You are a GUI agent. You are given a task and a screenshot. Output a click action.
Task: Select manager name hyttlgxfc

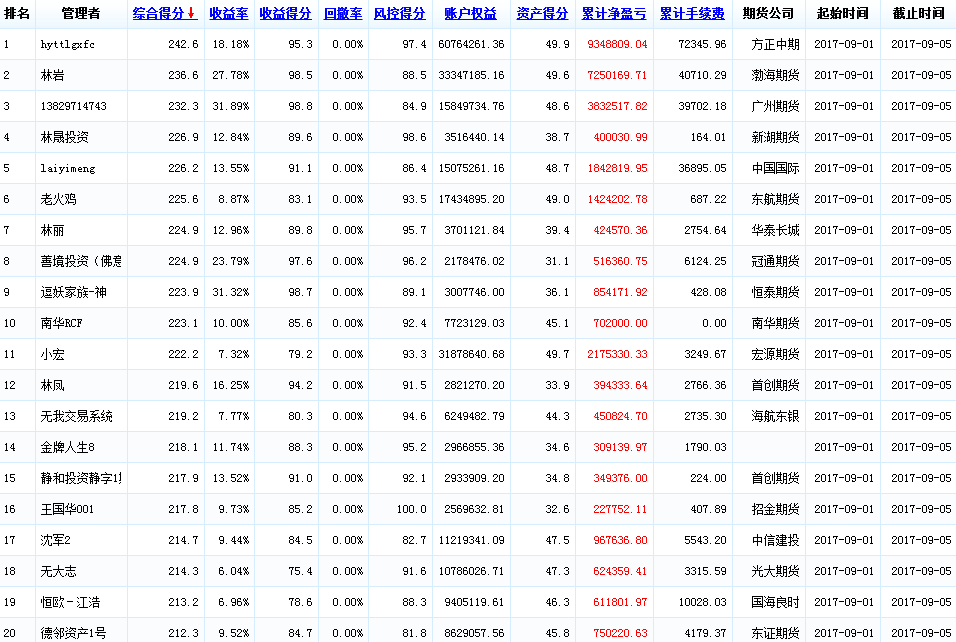click(x=68, y=45)
